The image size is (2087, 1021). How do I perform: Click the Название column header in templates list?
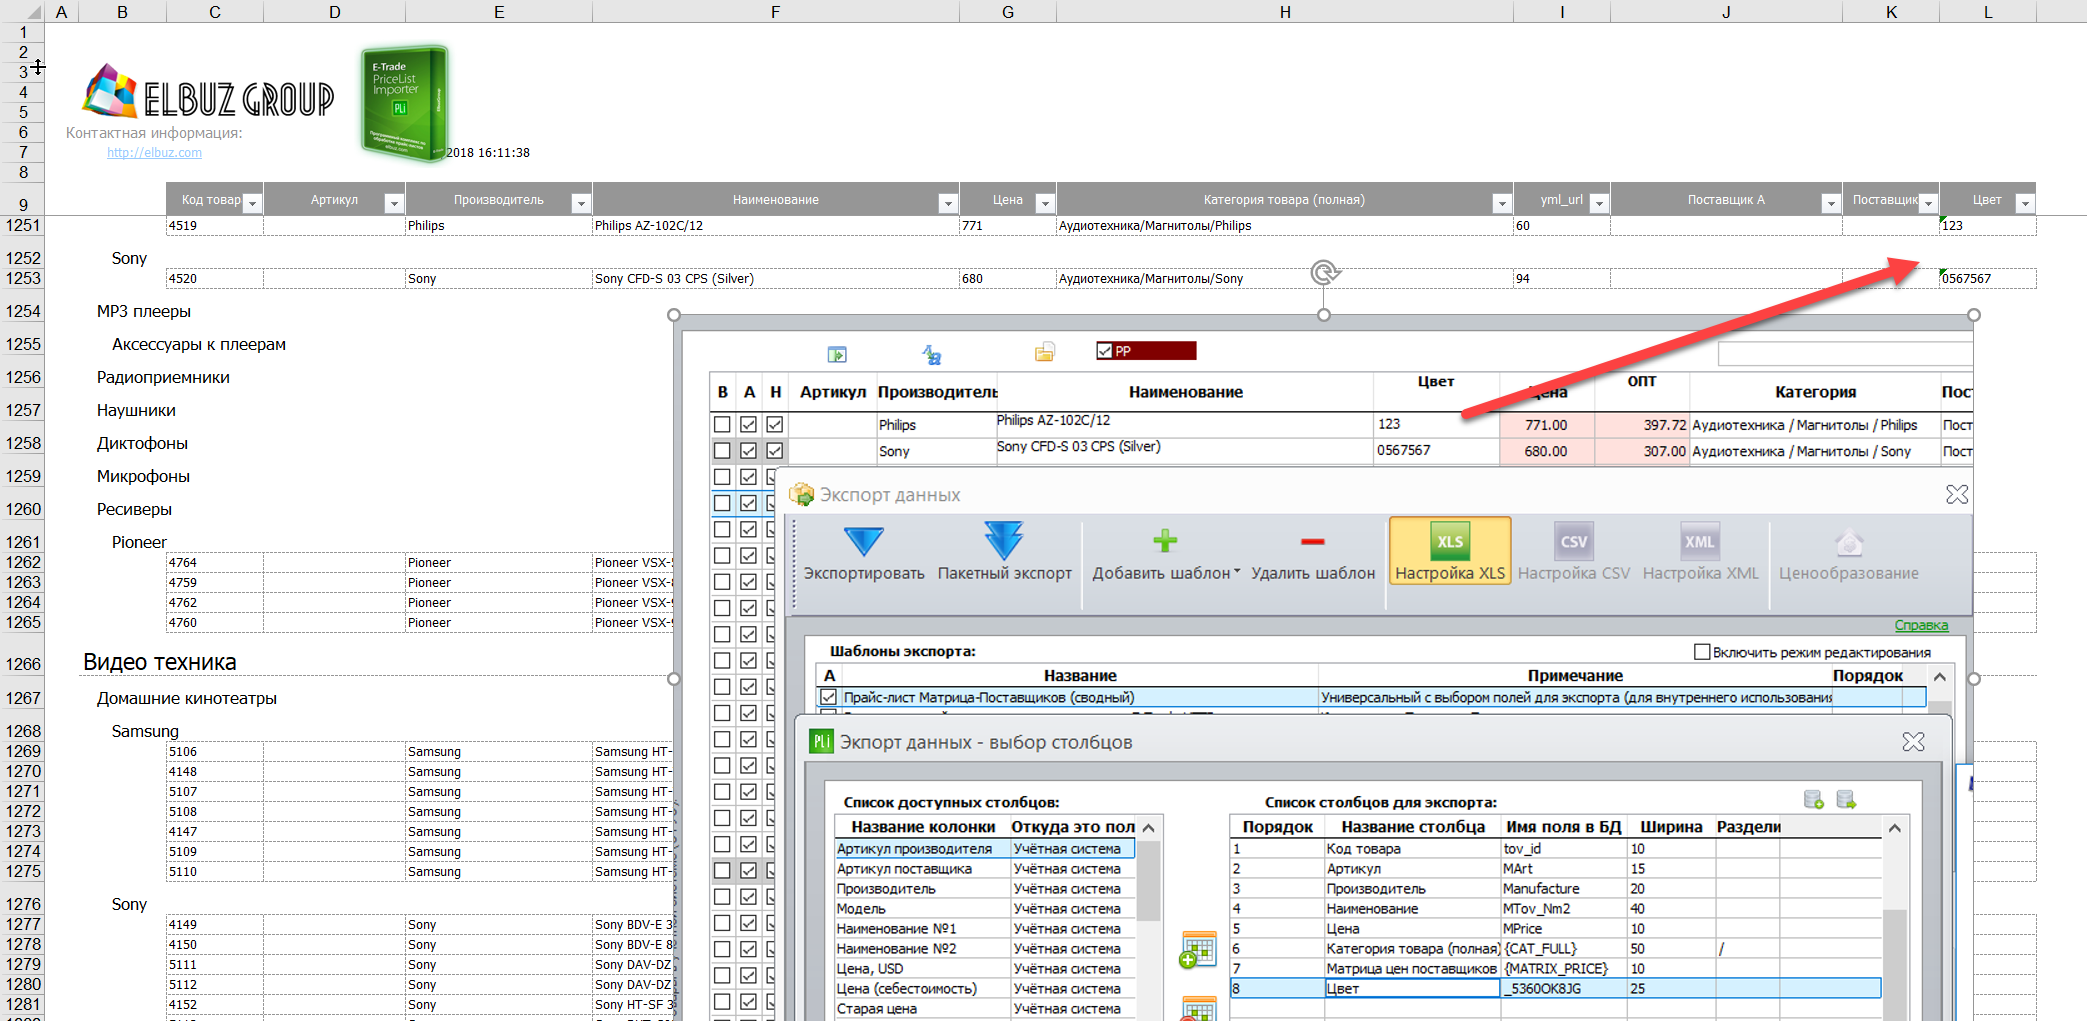pyautogui.click(x=1080, y=675)
